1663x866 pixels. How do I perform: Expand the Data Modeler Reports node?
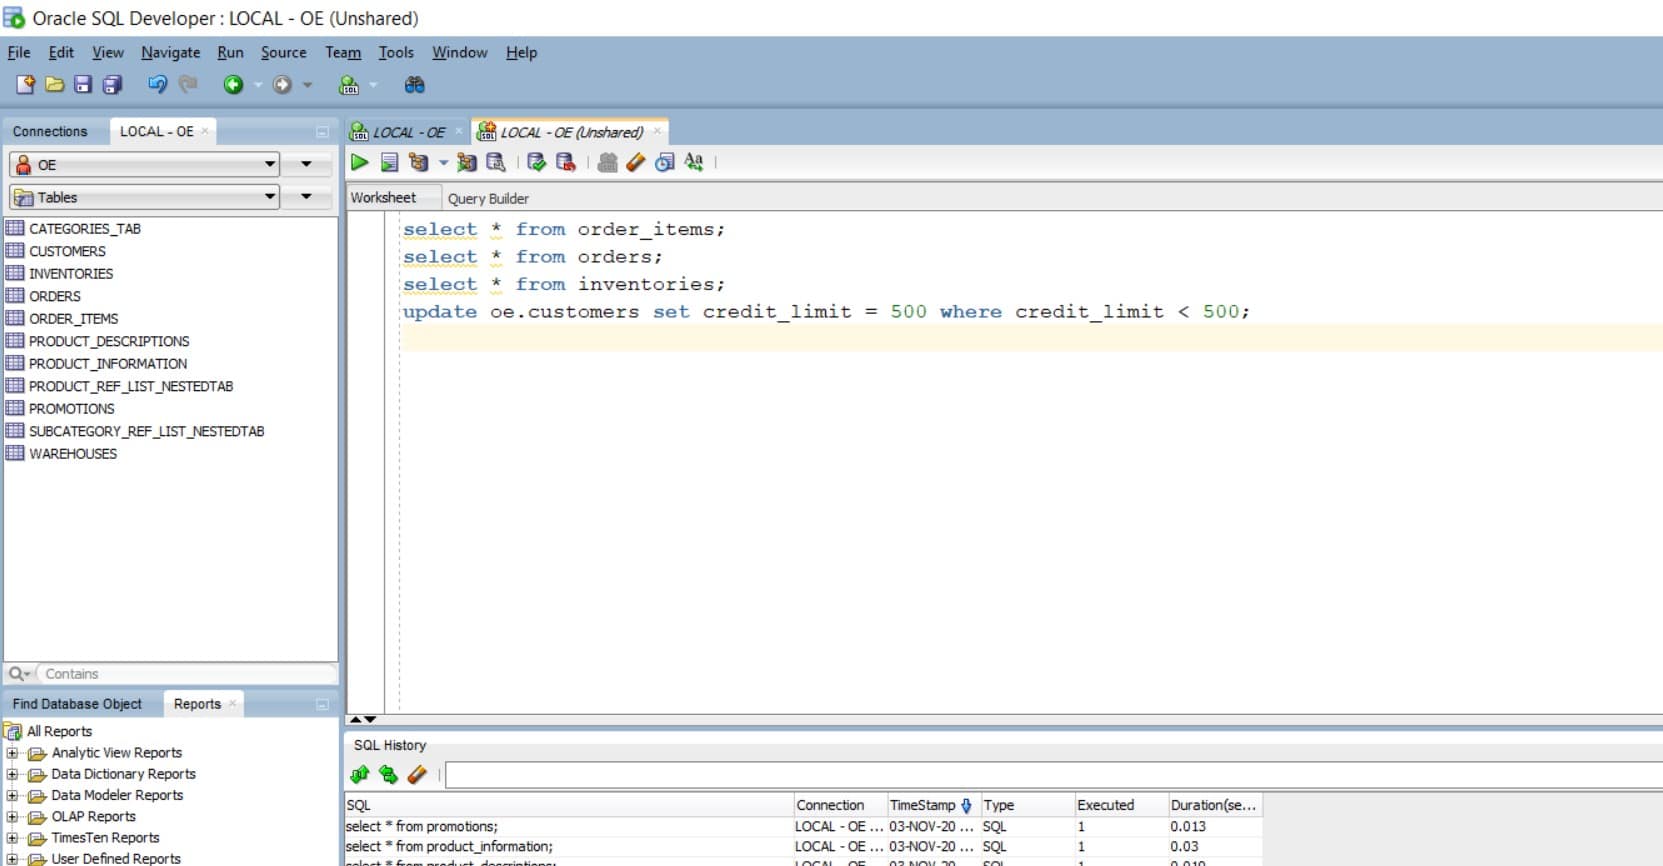[12, 796]
